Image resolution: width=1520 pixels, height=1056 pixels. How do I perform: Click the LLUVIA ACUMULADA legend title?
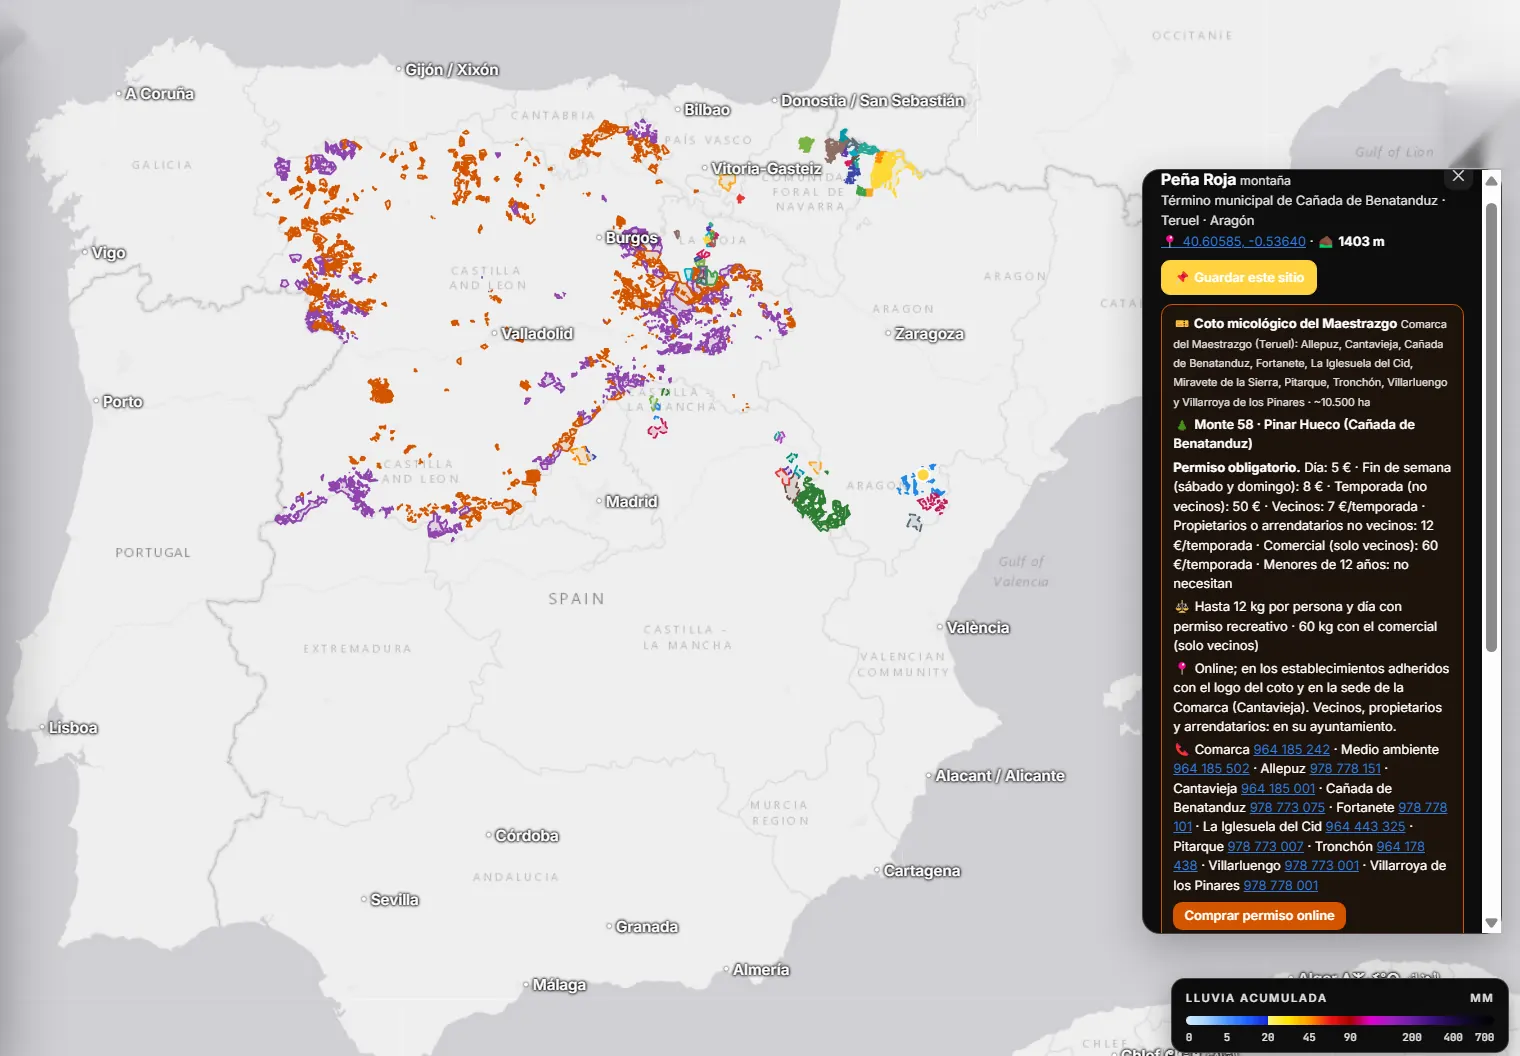pos(1256,998)
